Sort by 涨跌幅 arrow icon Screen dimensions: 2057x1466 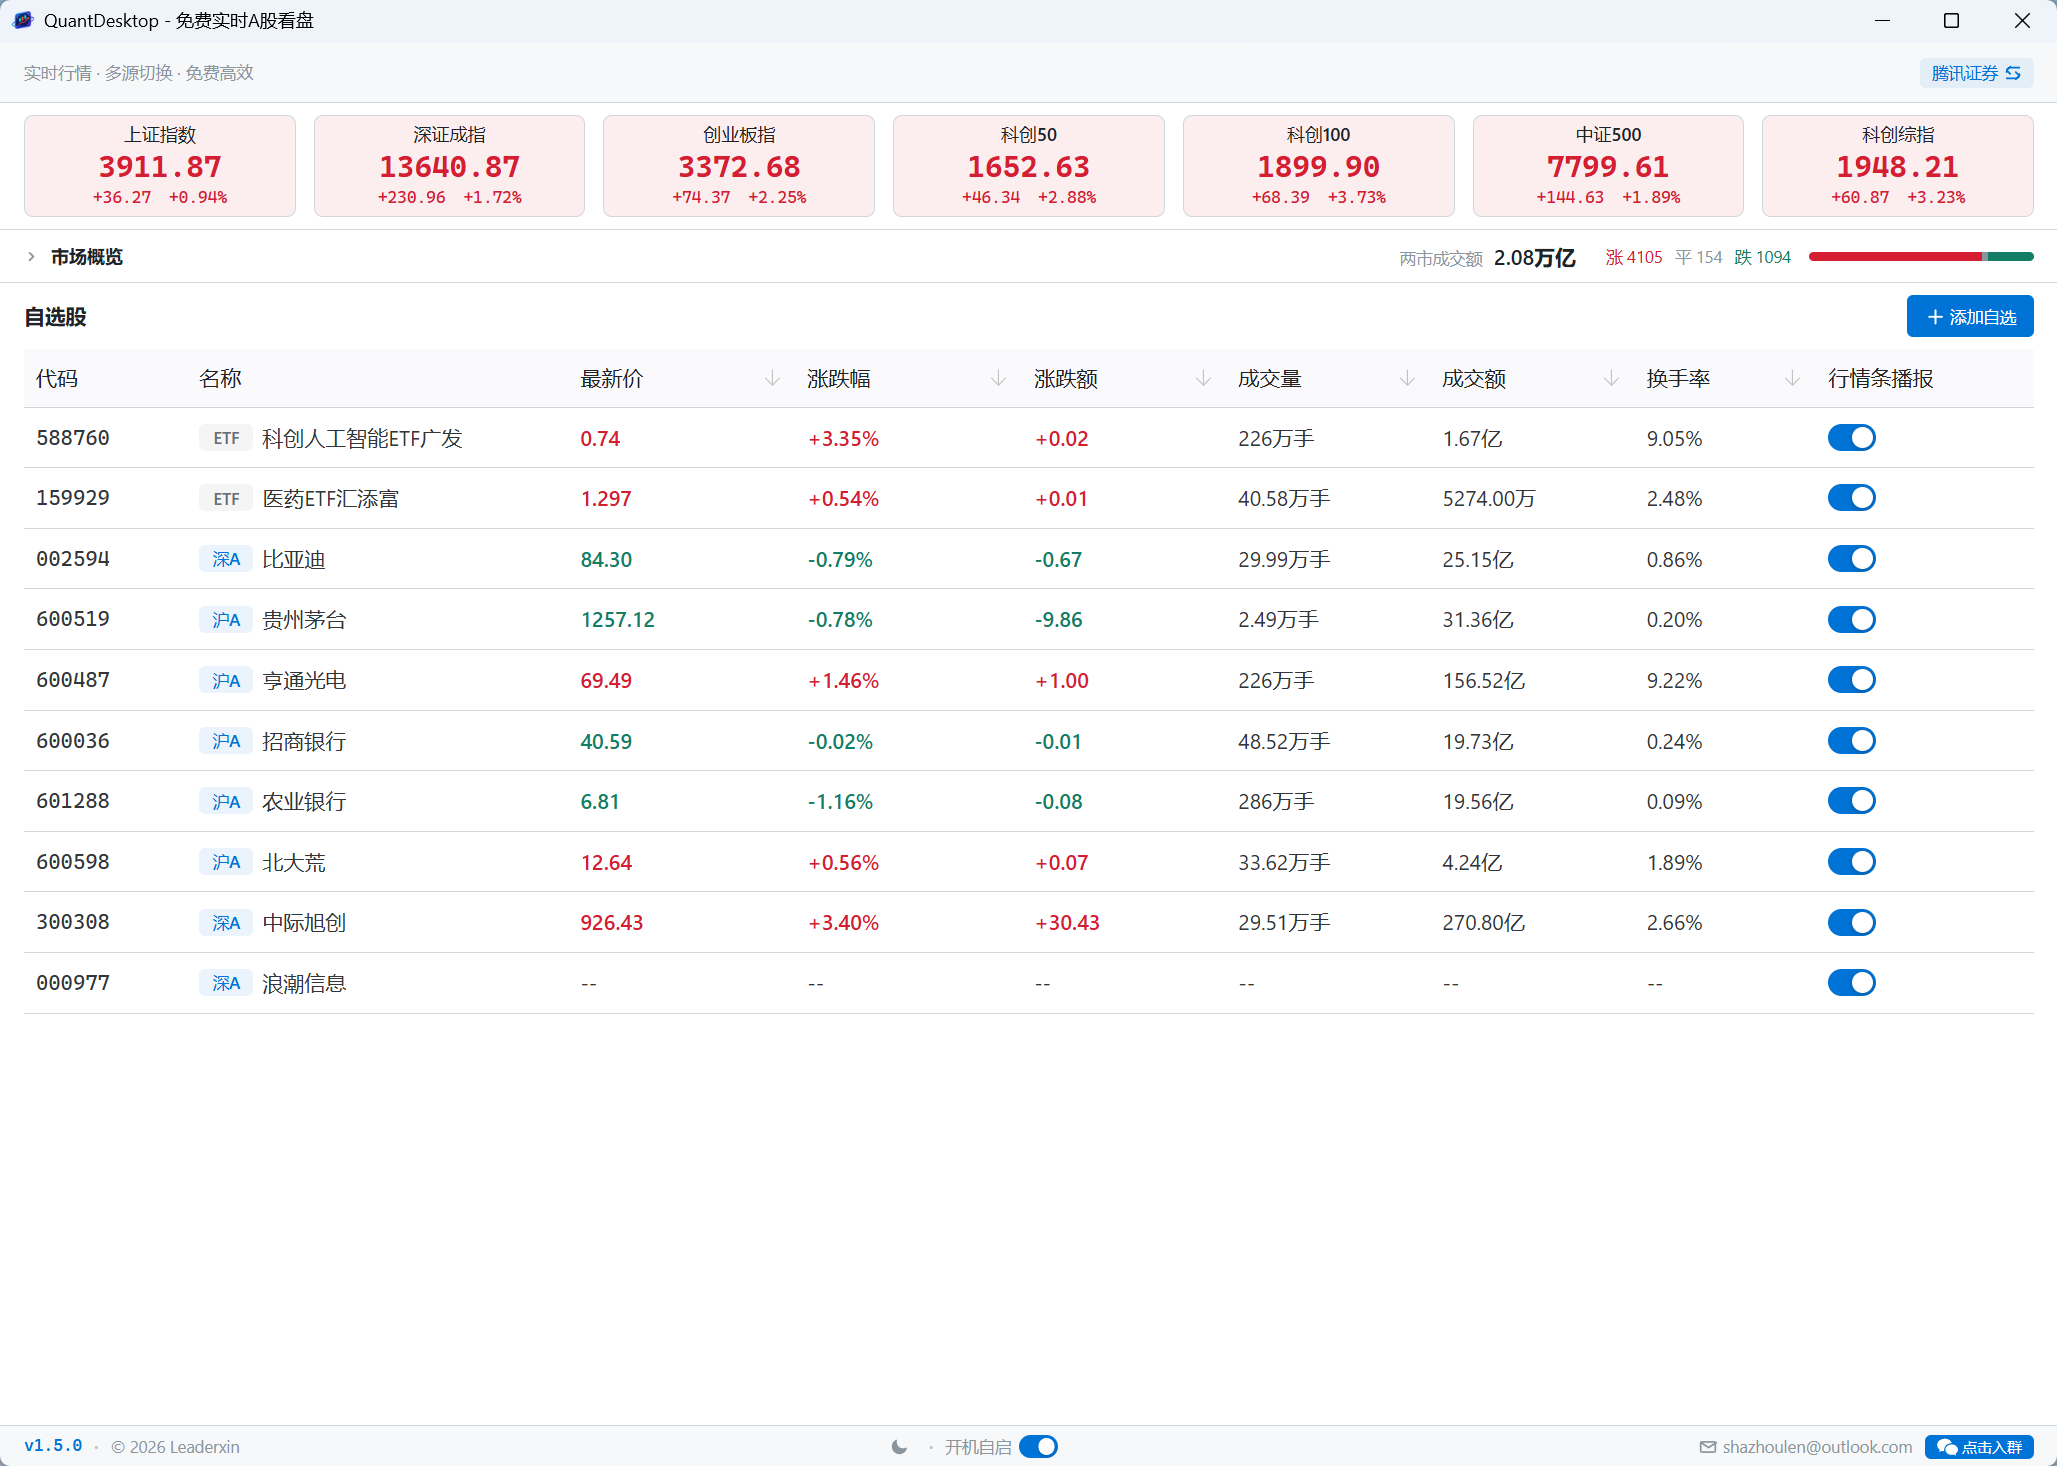tap(998, 379)
